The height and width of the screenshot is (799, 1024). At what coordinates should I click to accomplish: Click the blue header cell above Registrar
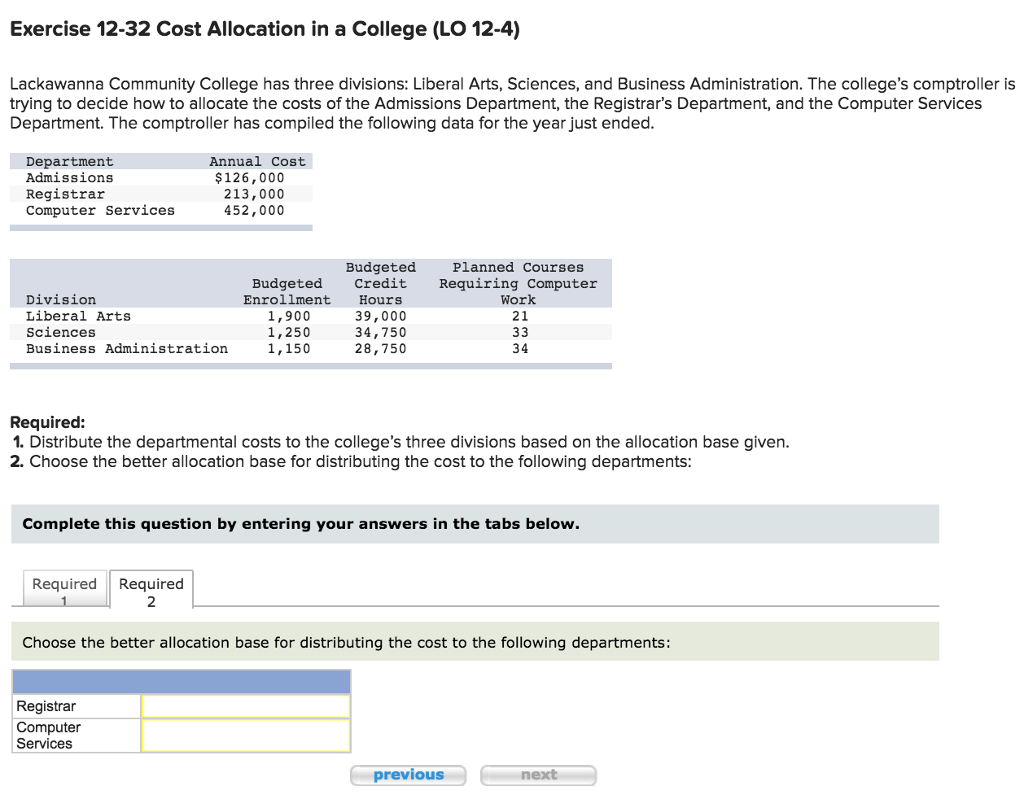coord(181,681)
